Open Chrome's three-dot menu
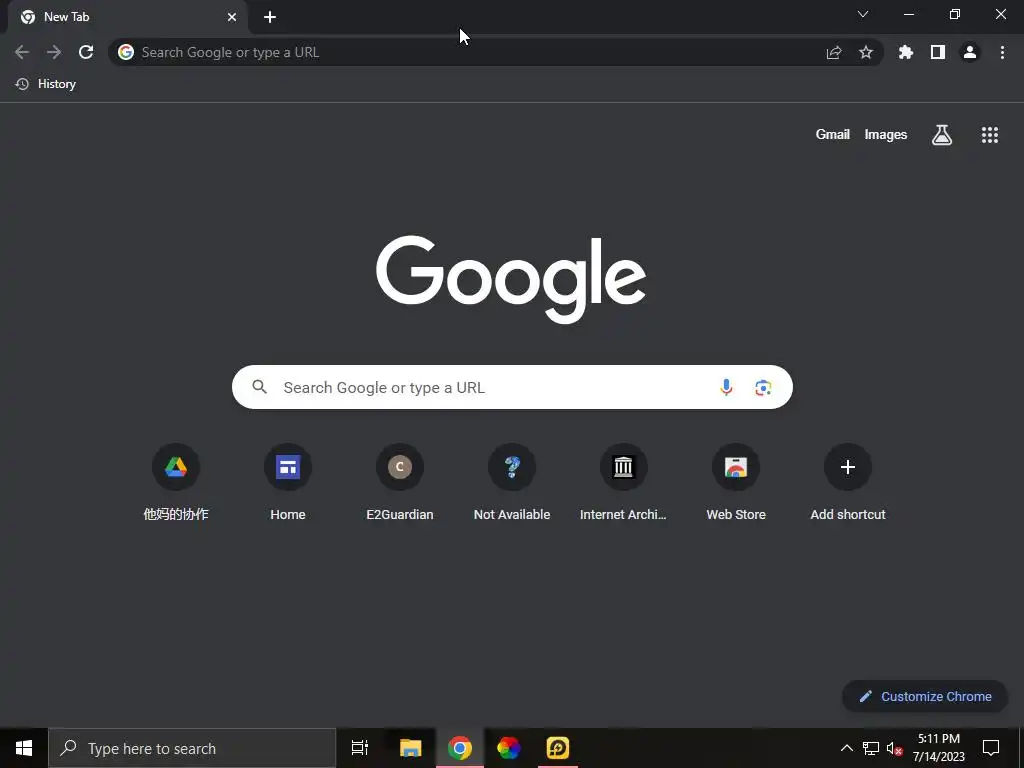Screen dimensions: 1024x768 (x=1002, y=52)
